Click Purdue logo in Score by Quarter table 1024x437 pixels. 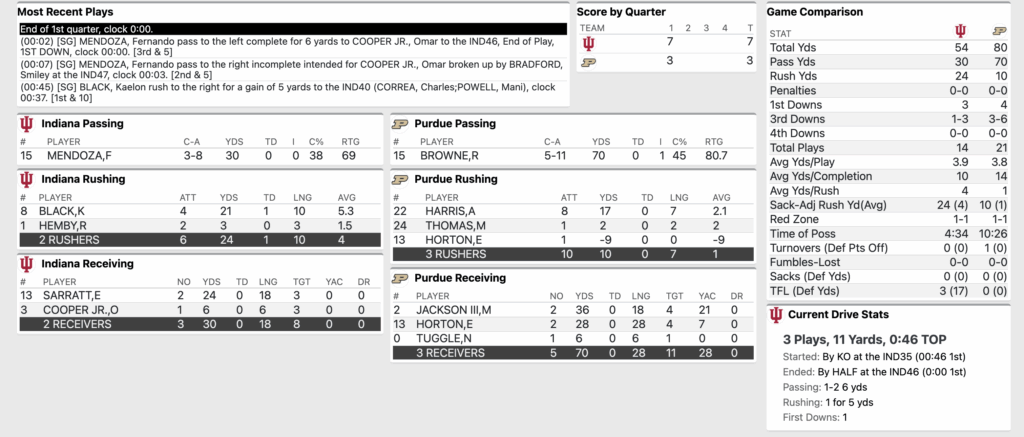click(589, 61)
